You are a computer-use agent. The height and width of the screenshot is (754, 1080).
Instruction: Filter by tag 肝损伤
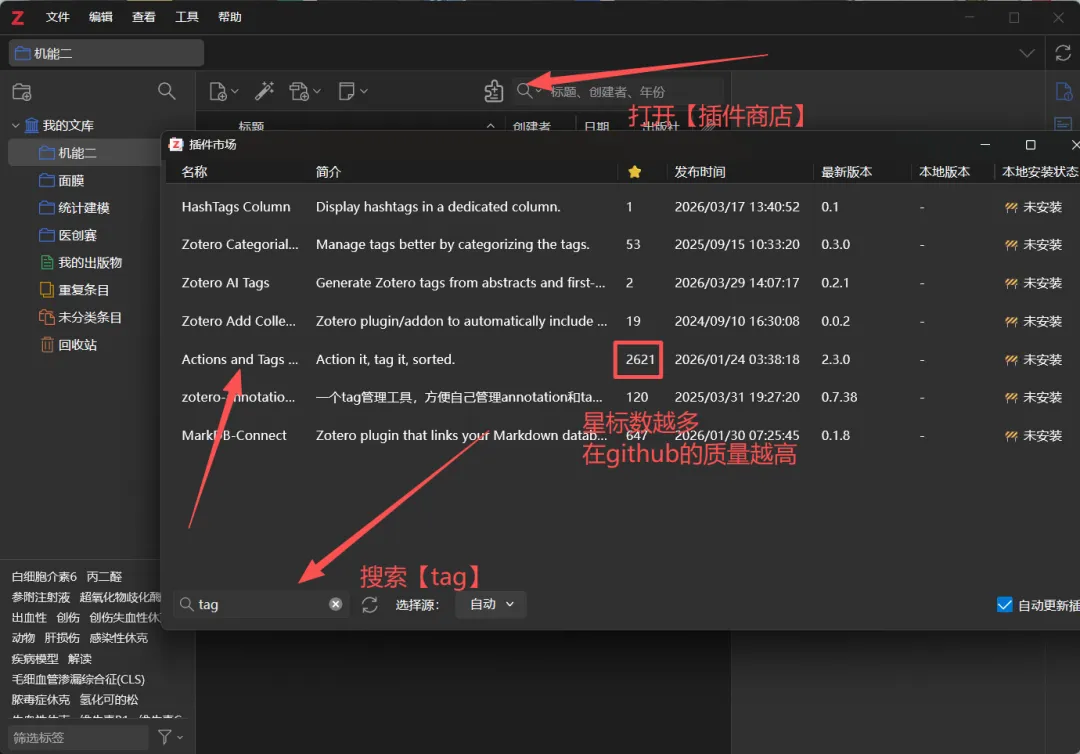62,638
